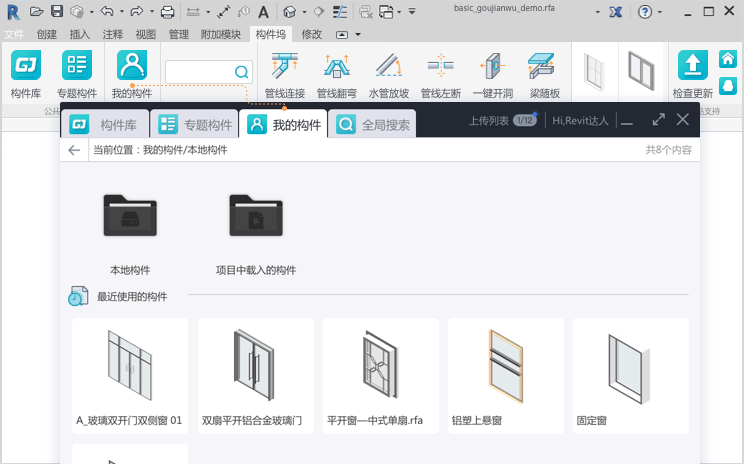Select the Text tool (letter A)
This screenshot has width=744, height=464.
[x=263, y=12]
